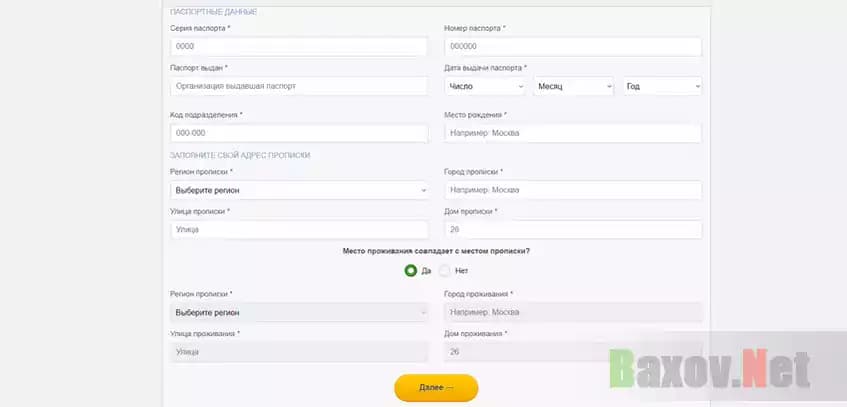The height and width of the screenshot is (407, 847).
Task: Select the 'Нет' radio button
Action: coord(445,270)
